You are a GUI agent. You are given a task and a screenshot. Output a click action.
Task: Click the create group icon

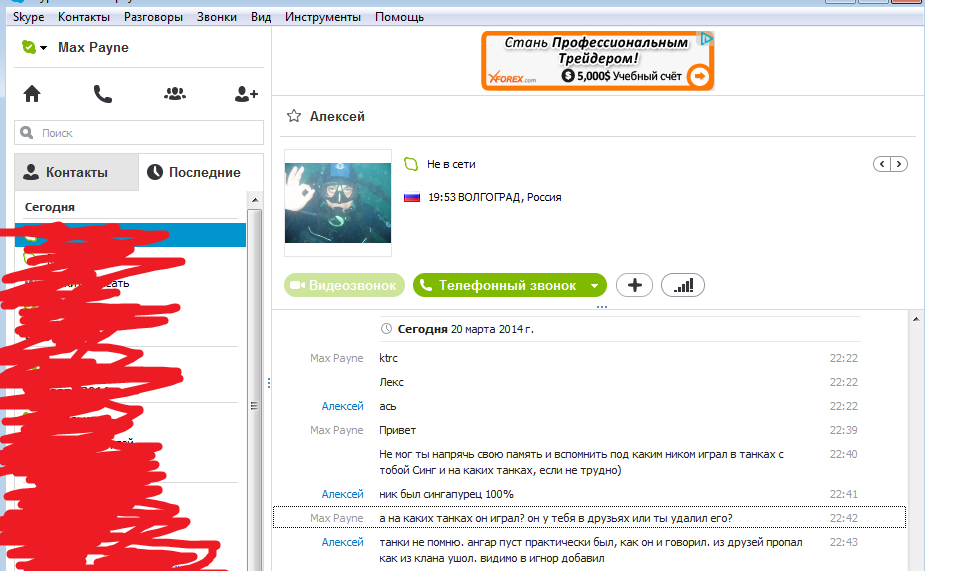click(x=175, y=94)
